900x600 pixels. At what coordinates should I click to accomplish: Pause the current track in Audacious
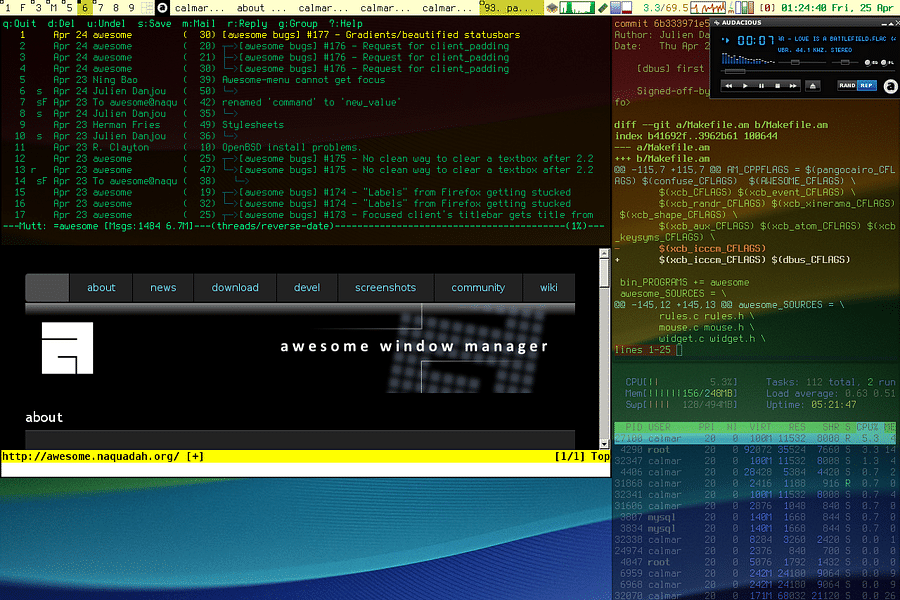761,84
